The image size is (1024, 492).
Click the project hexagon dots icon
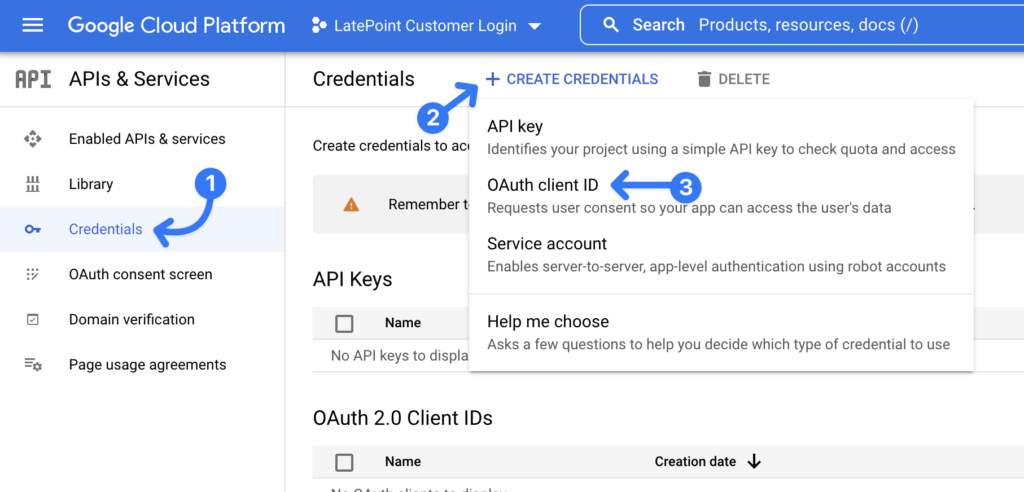tap(319, 26)
